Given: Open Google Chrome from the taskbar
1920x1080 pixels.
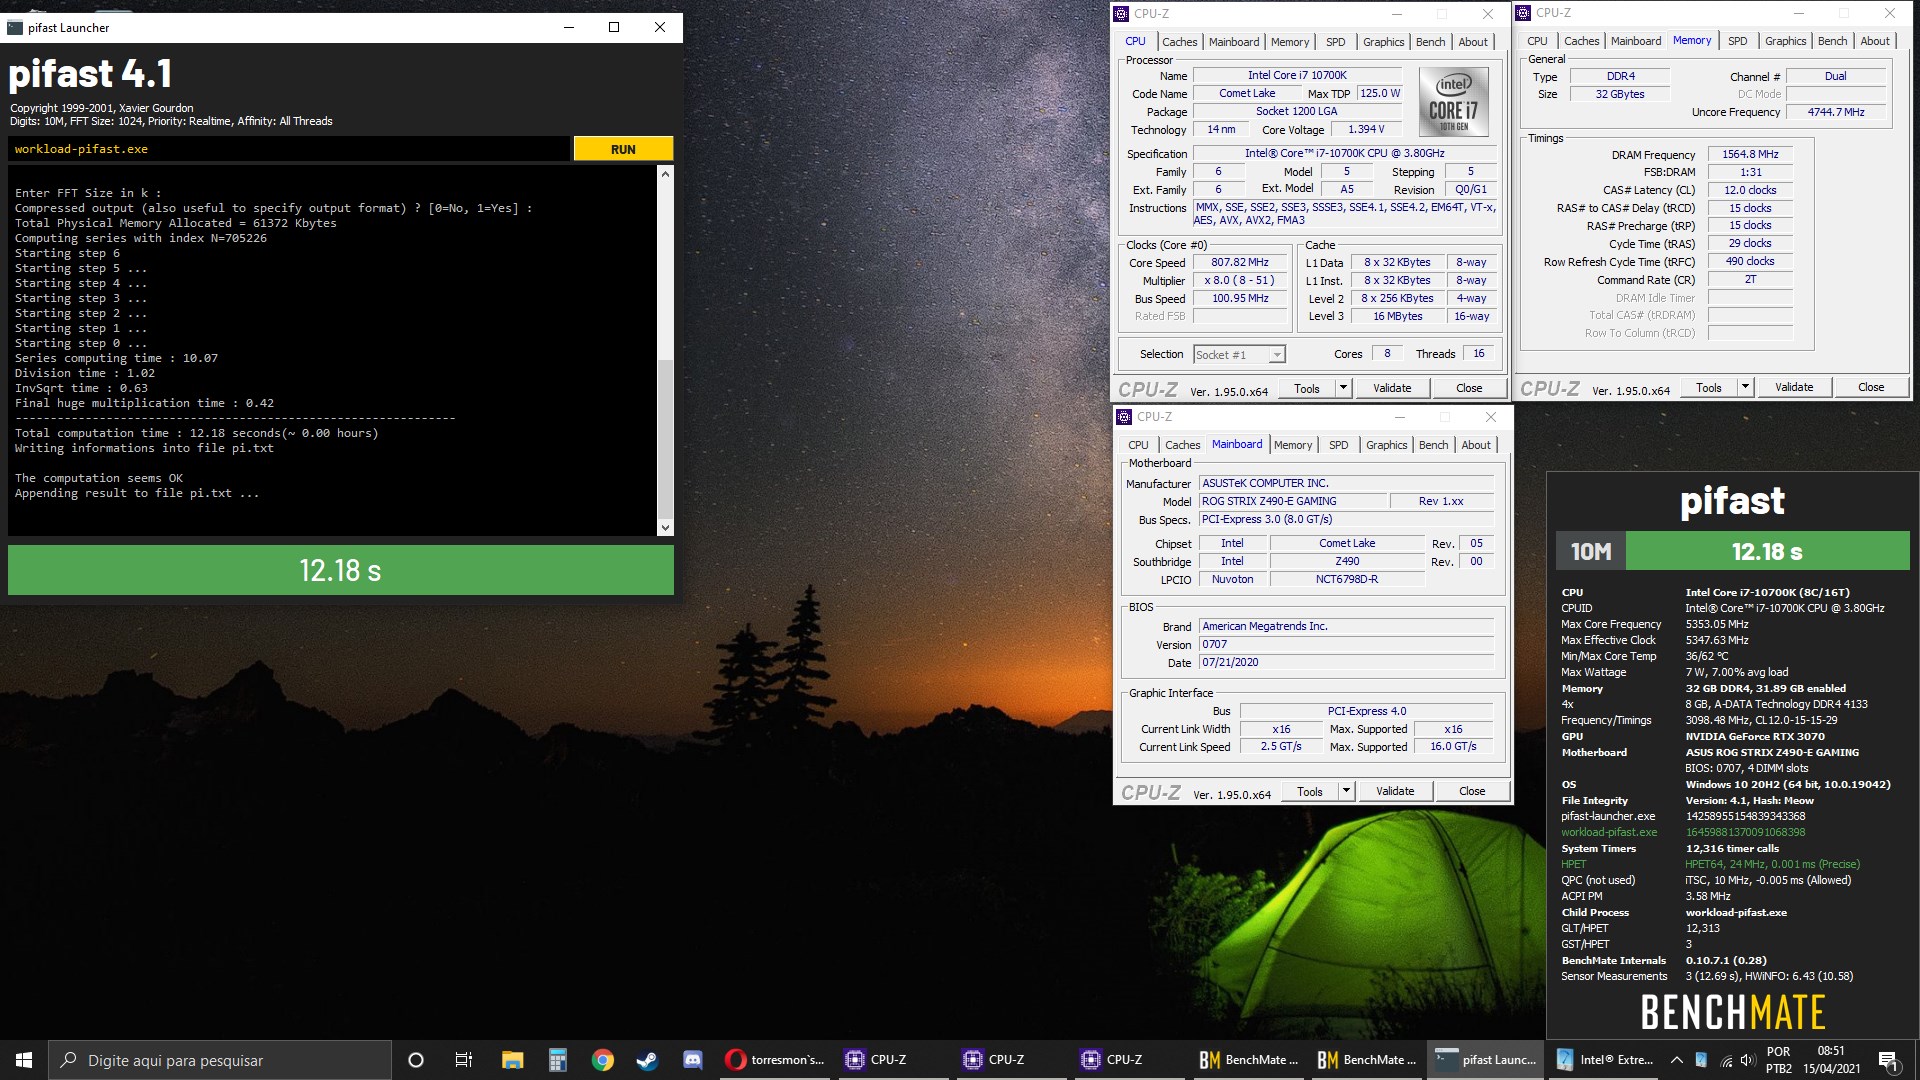Looking at the screenshot, I should coord(602,1060).
